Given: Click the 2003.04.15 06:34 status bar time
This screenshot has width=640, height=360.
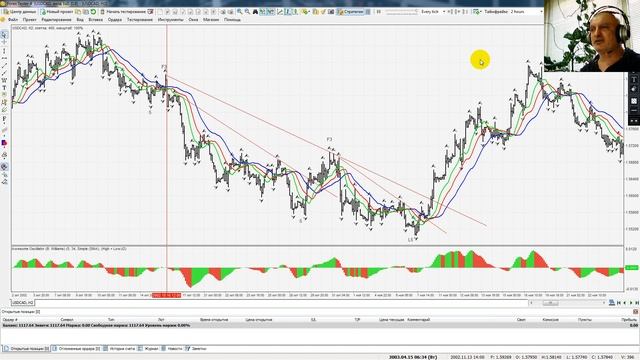Looking at the screenshot, I should coord(413,357).
